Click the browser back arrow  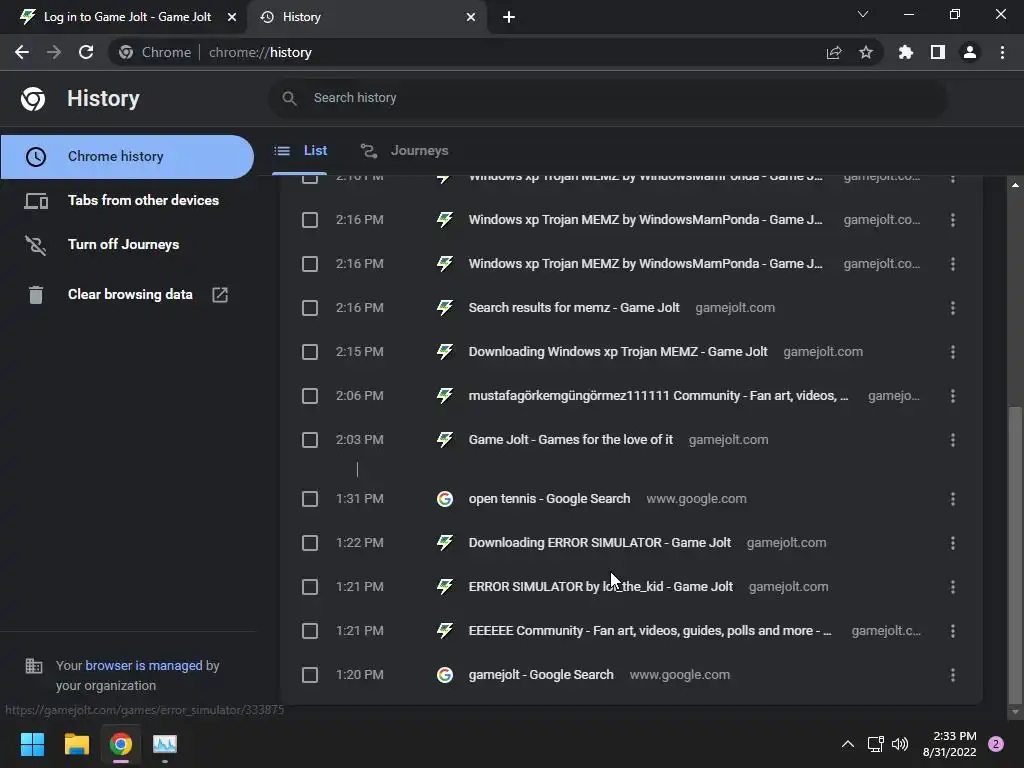[x=22, y=52]
